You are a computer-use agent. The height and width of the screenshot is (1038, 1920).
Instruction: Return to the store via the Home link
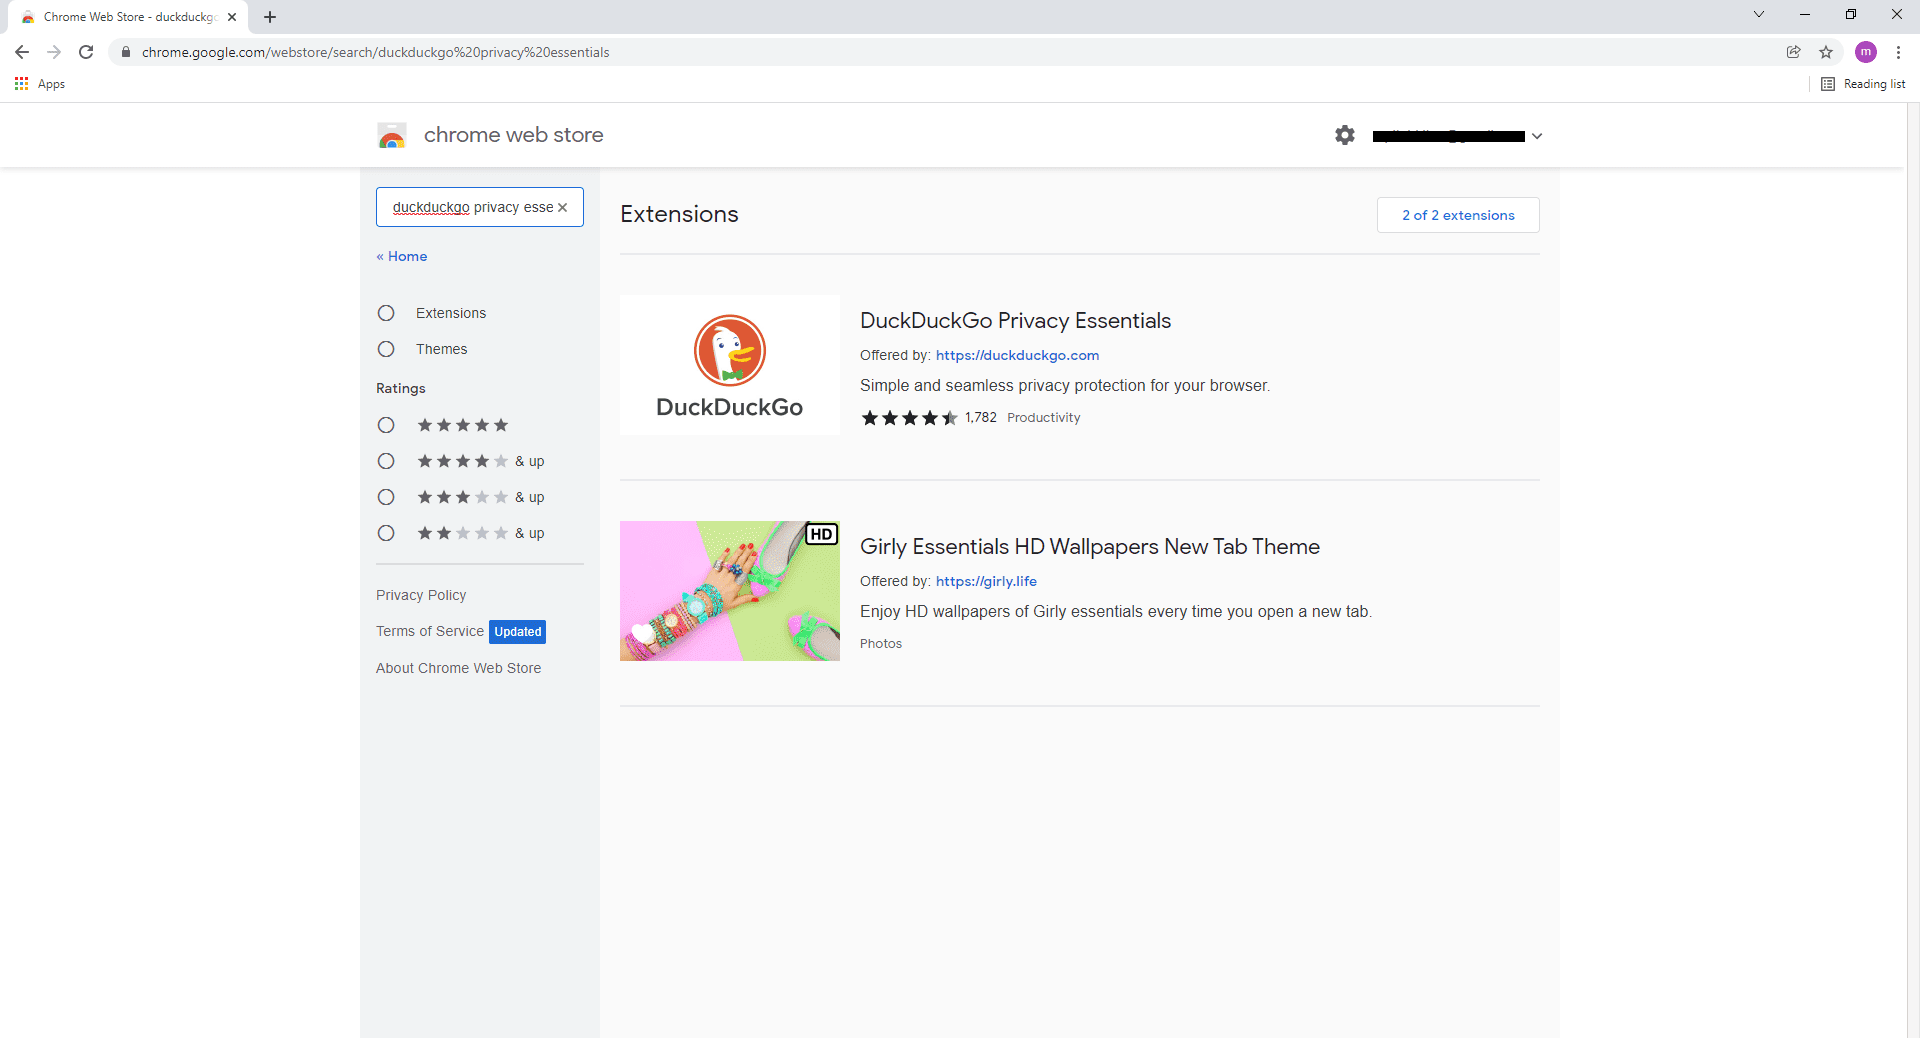pos(402,256)
